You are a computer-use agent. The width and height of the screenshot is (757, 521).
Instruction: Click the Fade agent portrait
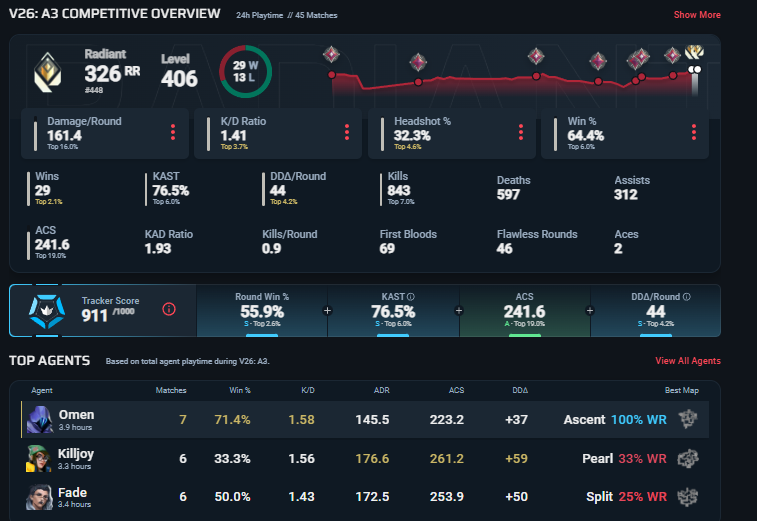(x=39, y=497)
